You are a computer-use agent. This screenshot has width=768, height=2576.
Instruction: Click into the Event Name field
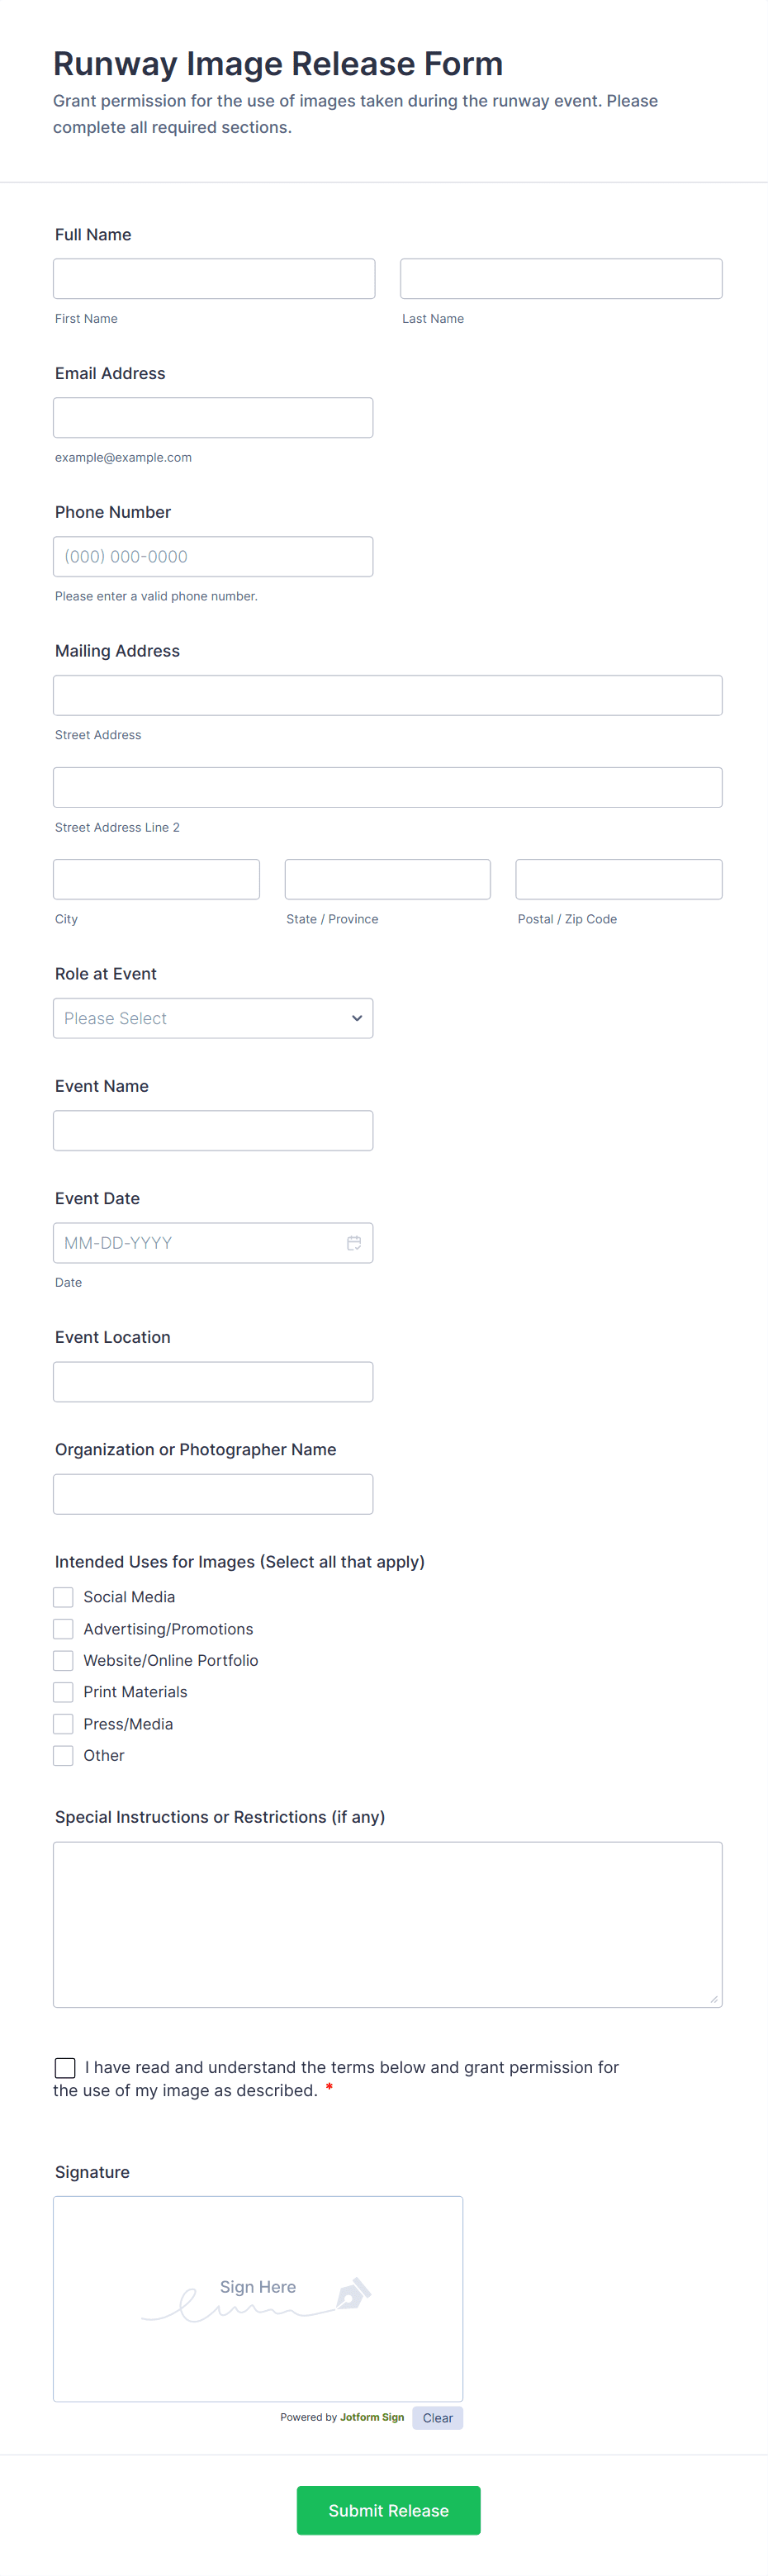point(213,1130)
